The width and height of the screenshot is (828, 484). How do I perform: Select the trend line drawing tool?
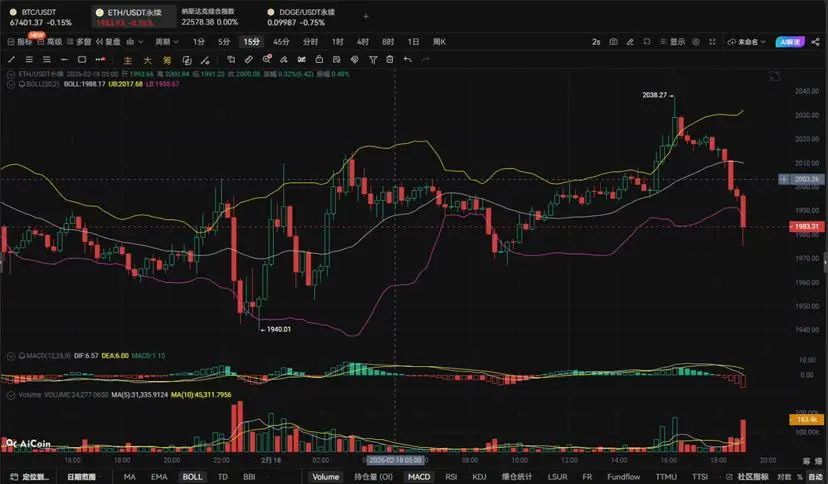(x=12, y=60)
